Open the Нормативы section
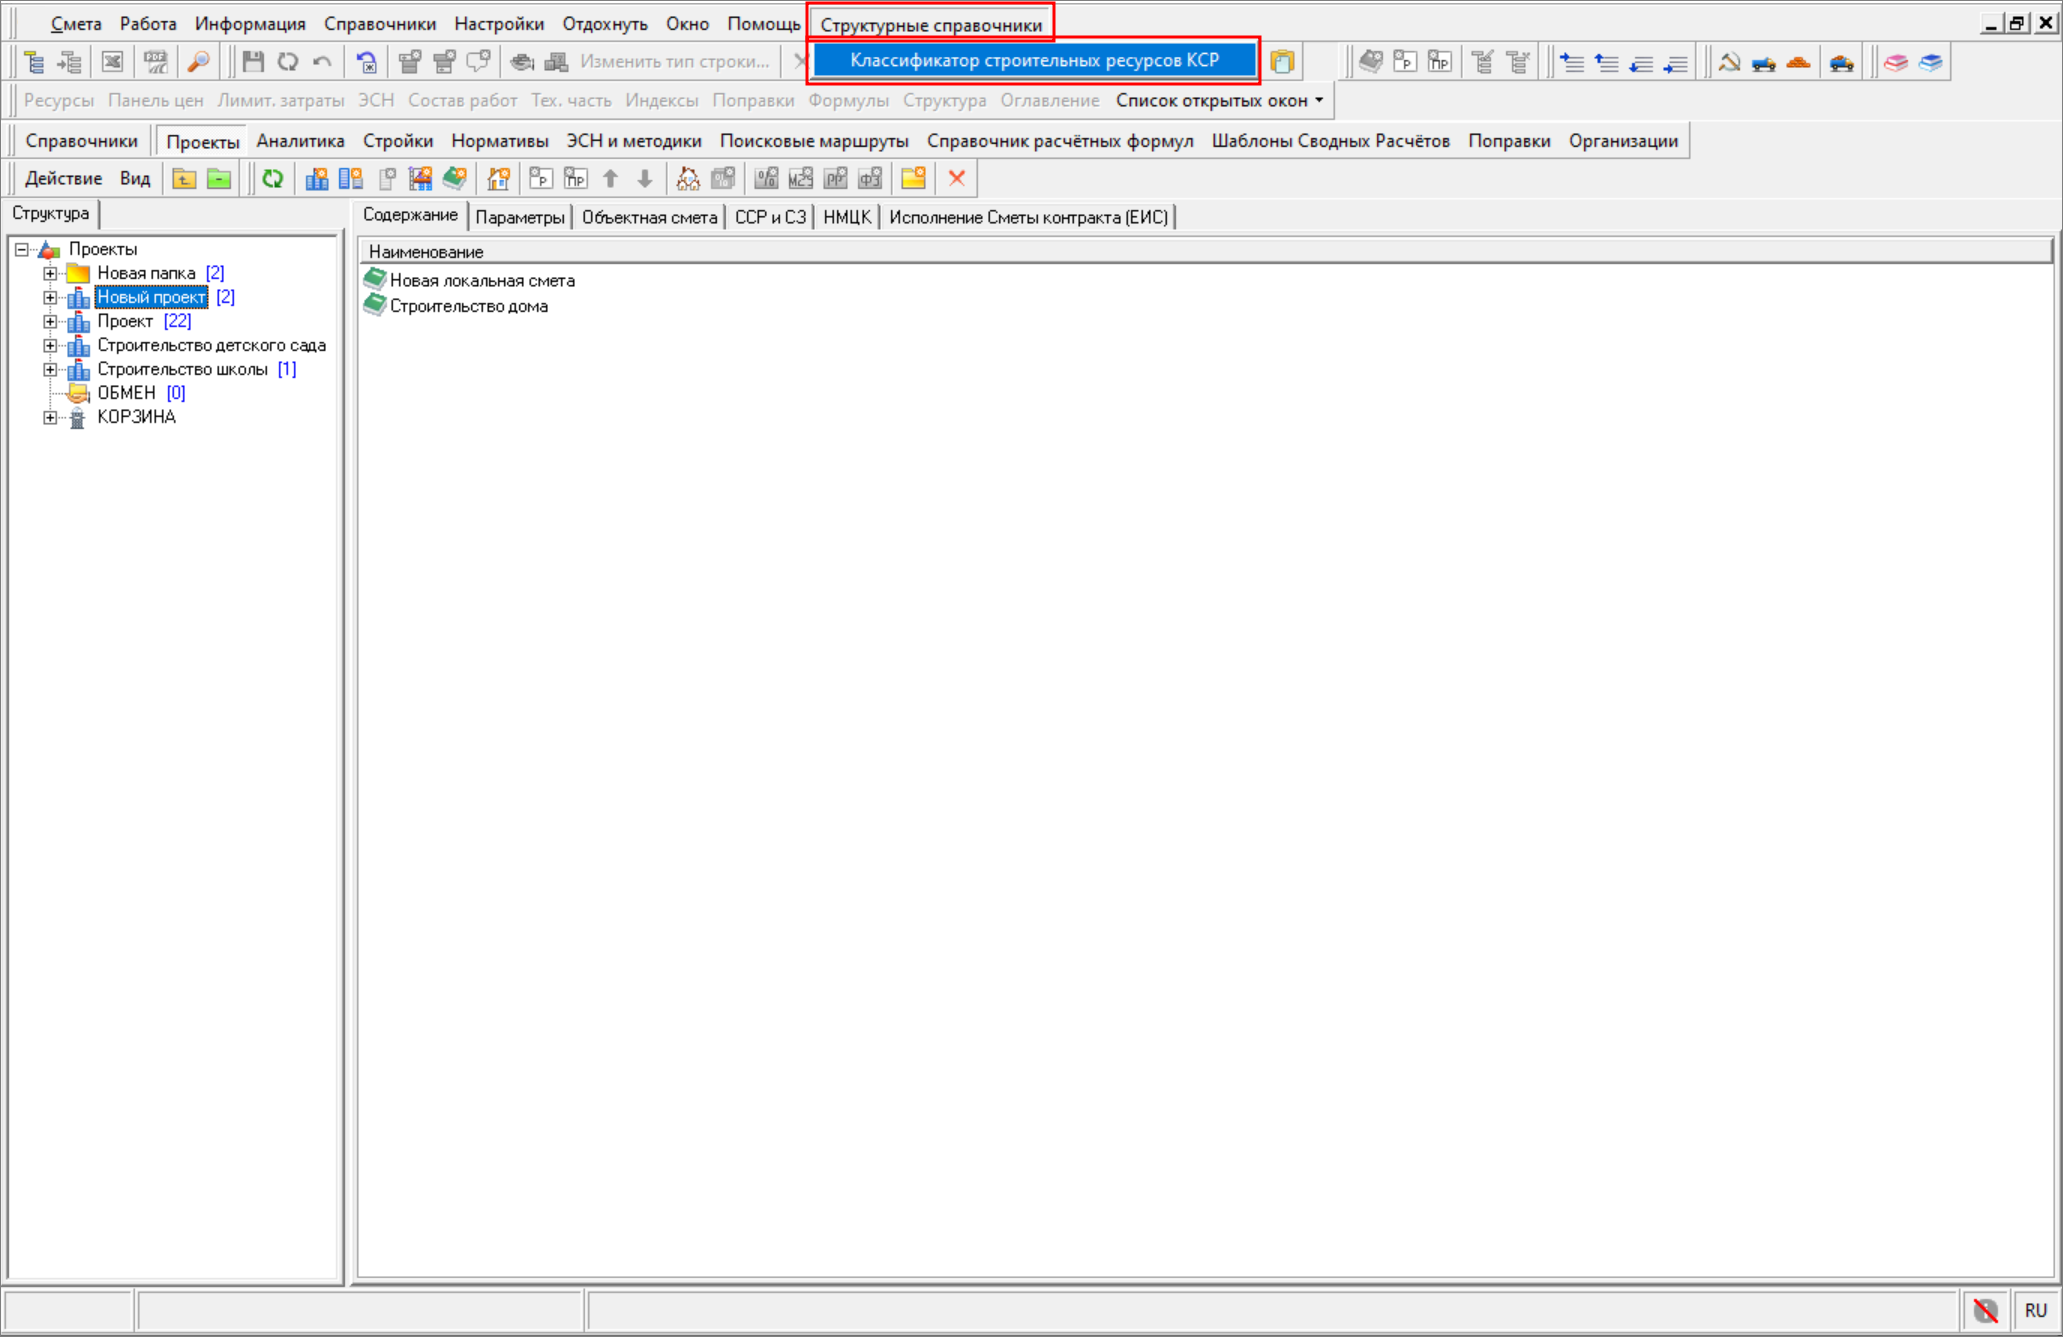The height and width of the screenshot is (1337, 2063). coord(499,141)
